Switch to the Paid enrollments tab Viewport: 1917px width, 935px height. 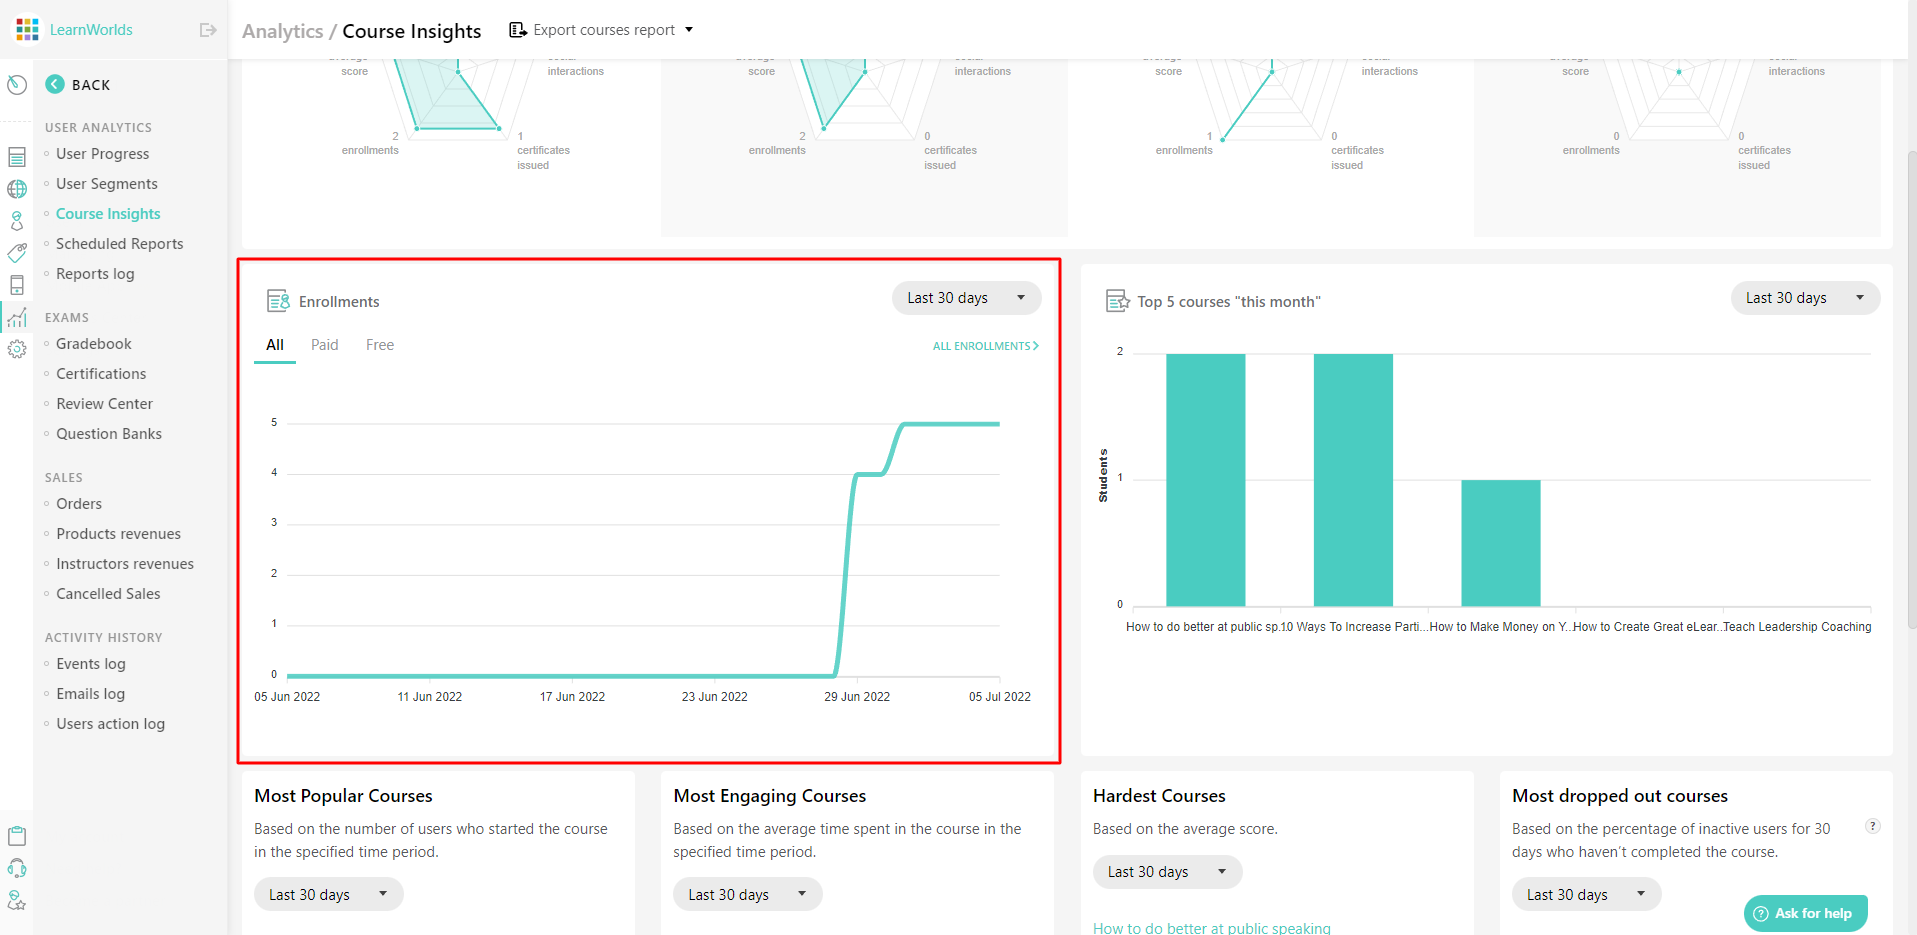coord(324,344)
